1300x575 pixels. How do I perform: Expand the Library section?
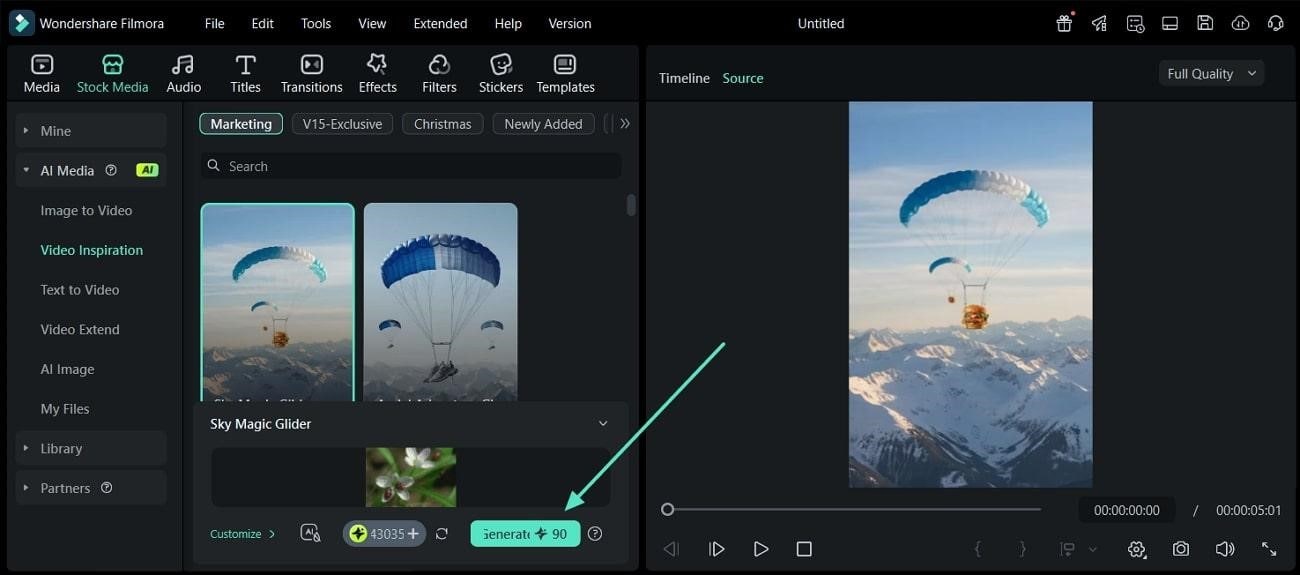(27, 449)
